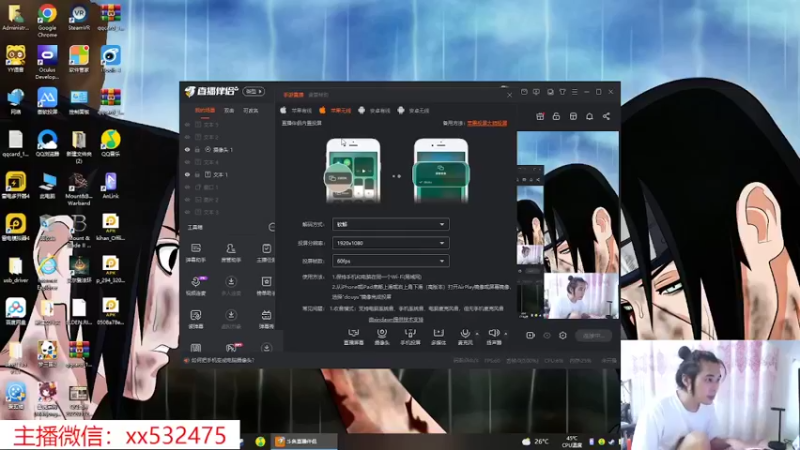Open the gift box icon with red dot
800x450 pixels.
(540, 116)
